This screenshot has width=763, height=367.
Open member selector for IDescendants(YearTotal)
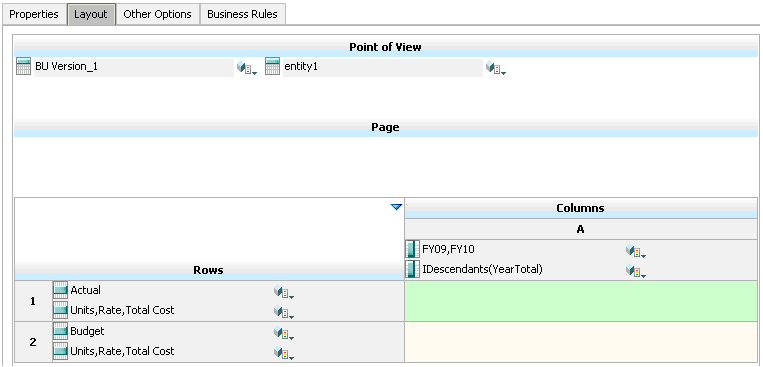(636, 271)
